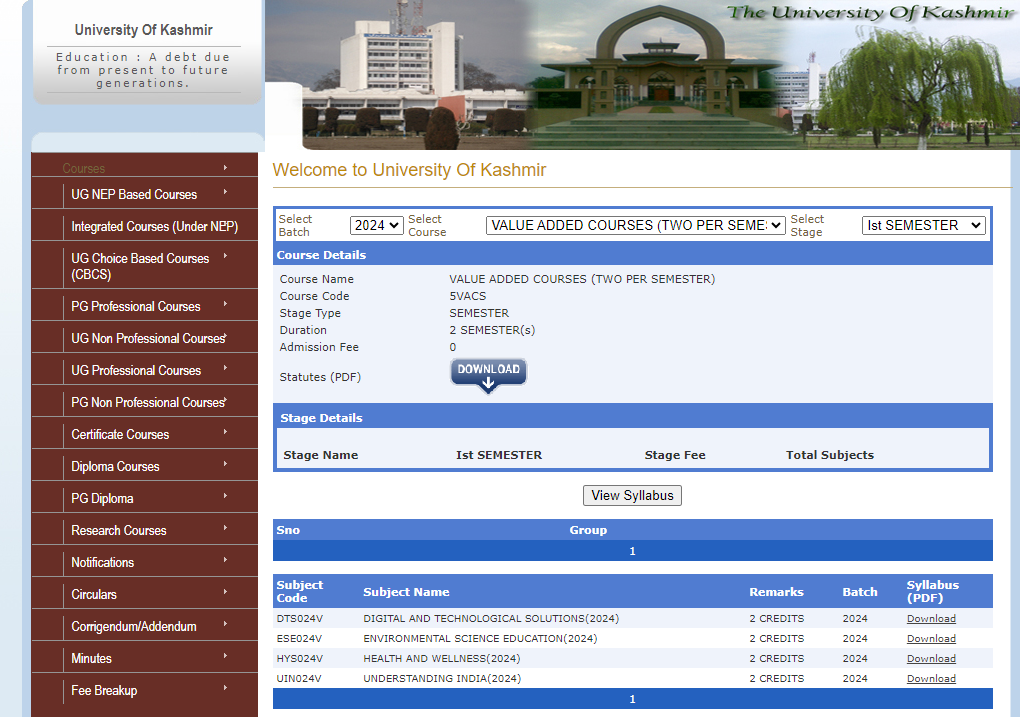The height and width of the screenshot is (717, 1020).
Task: Click the University Of Kashmir logo title
Action: pos(144,30)
